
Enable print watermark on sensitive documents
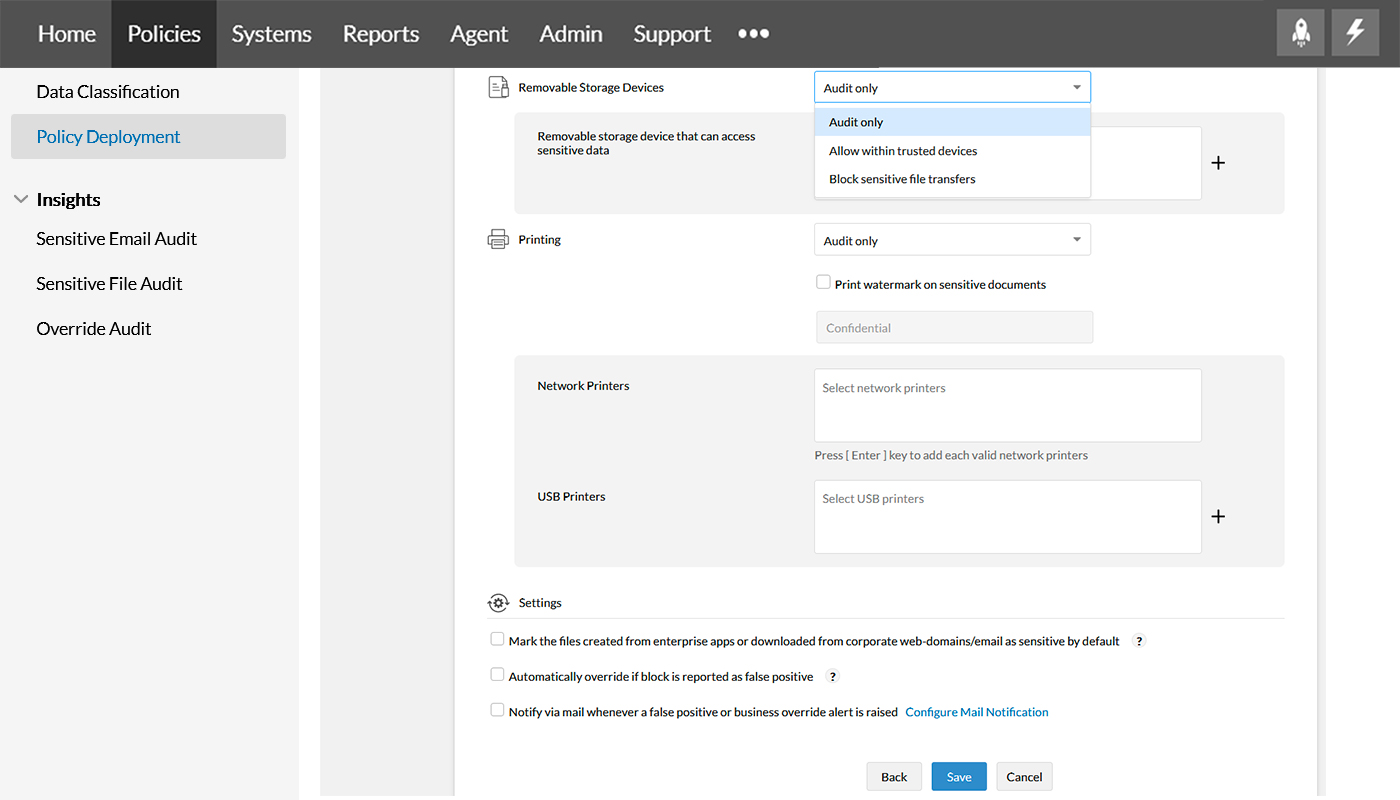(x=824, y=283)
